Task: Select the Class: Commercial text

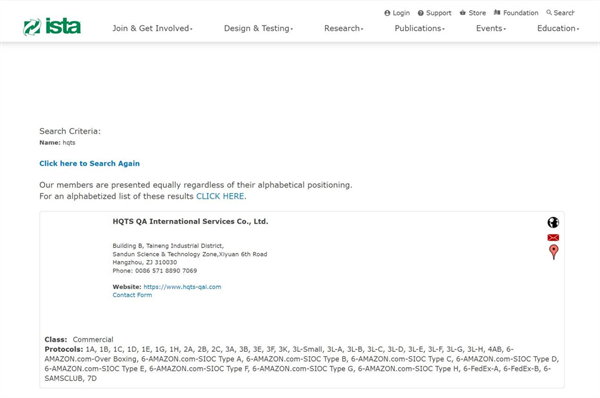Action: 79,339
